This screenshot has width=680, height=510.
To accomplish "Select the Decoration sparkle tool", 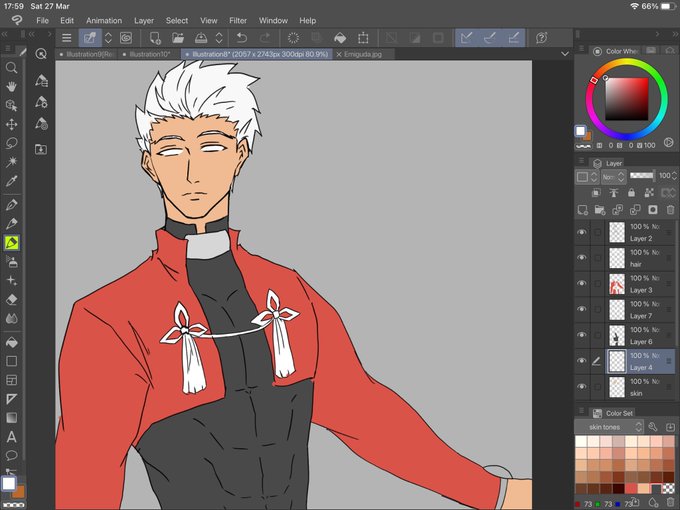I will click(11, 281).
